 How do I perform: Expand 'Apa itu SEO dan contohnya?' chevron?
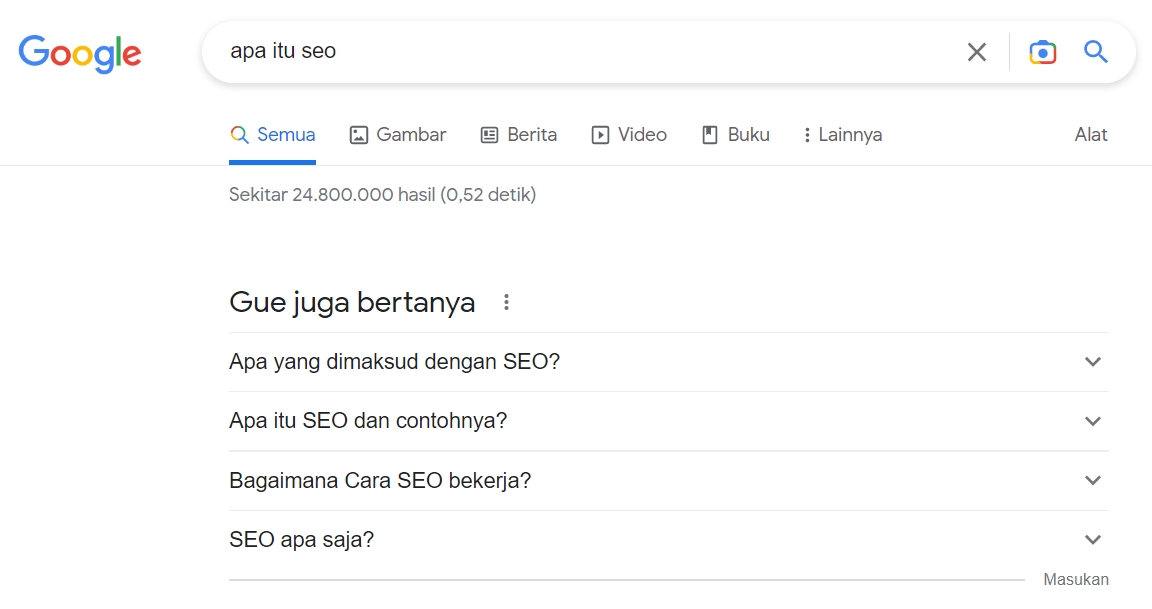tap(1092, 421)
